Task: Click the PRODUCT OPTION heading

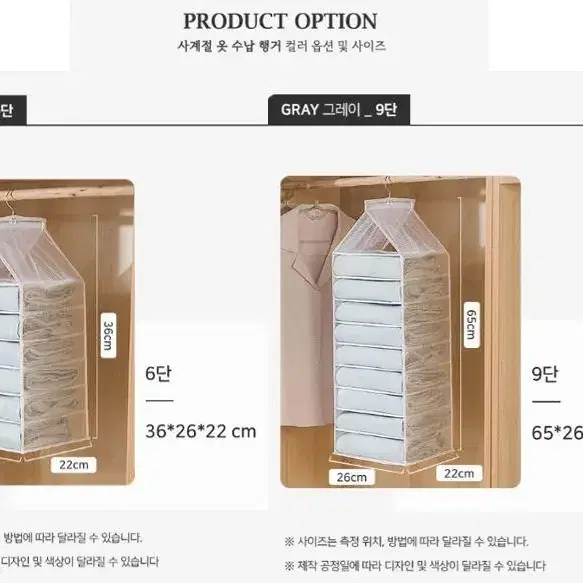Action: point(280,21)
